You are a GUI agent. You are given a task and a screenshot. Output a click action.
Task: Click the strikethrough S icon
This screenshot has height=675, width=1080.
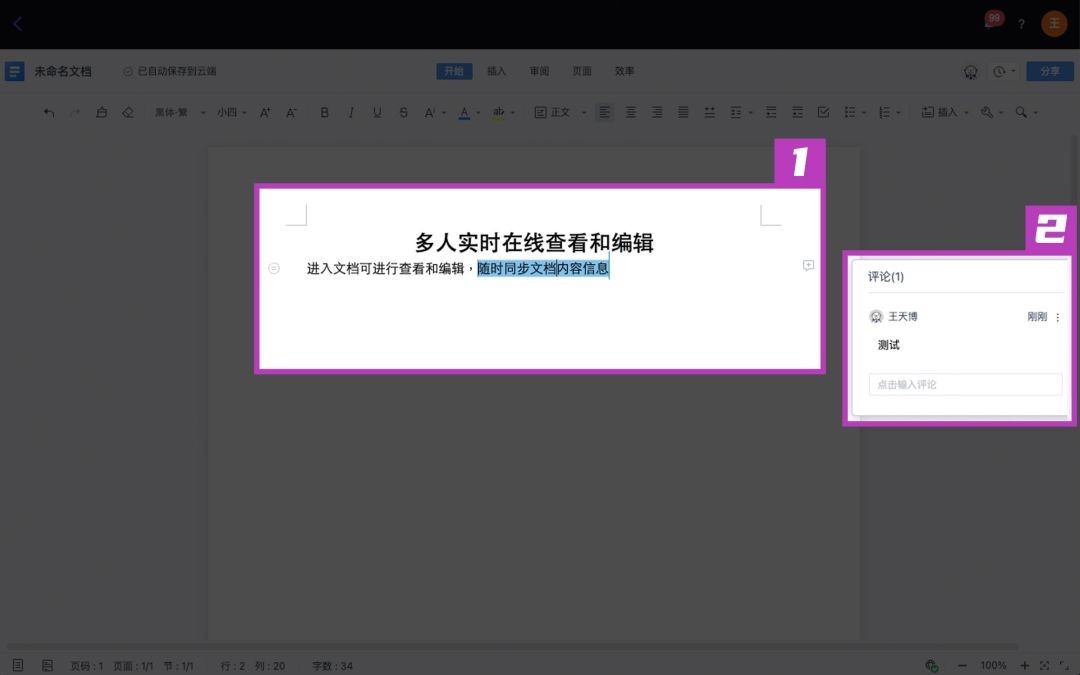click(x=403, y=113)
